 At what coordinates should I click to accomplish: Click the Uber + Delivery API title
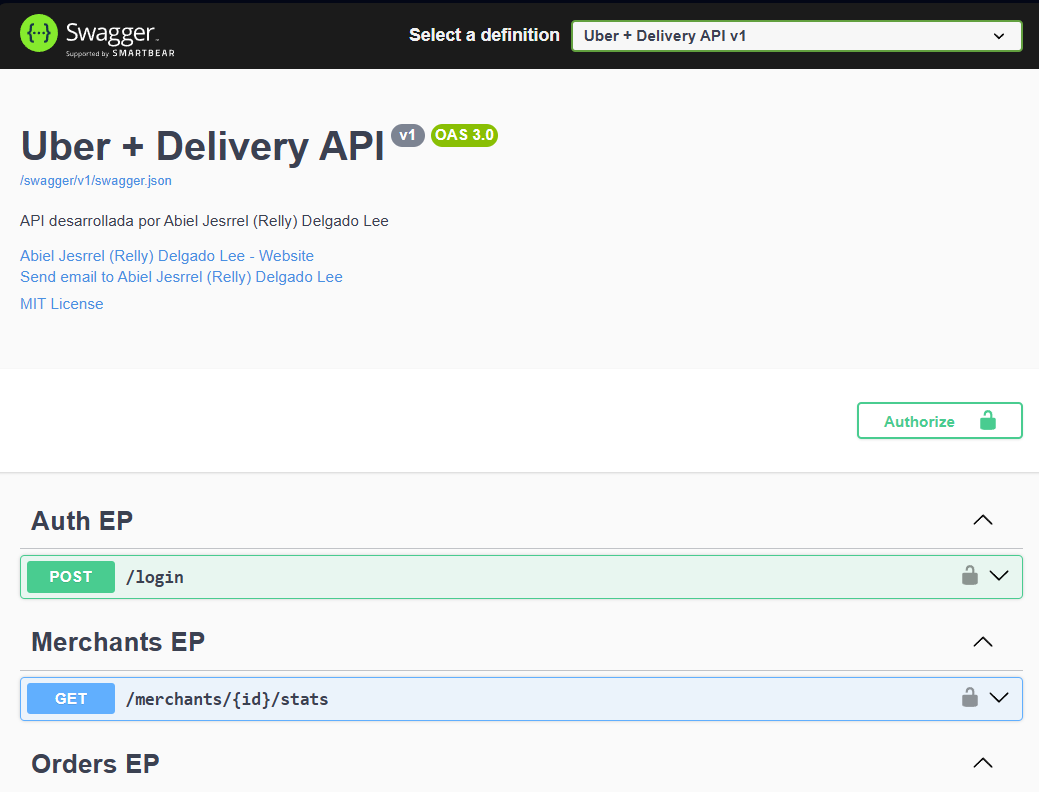pyautogui.click(x=203, y=146)
